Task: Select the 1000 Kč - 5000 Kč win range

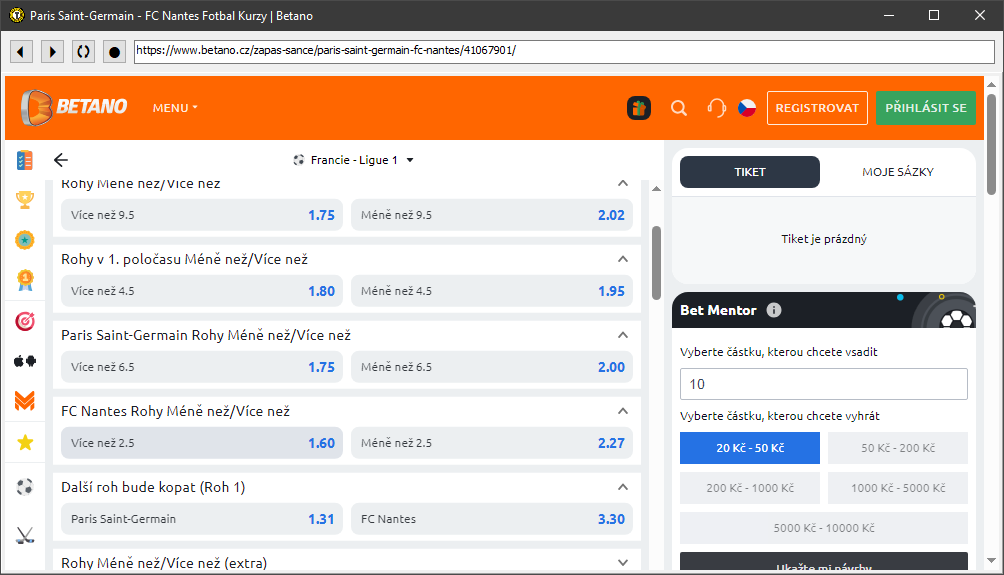Action: click(898, 488)
